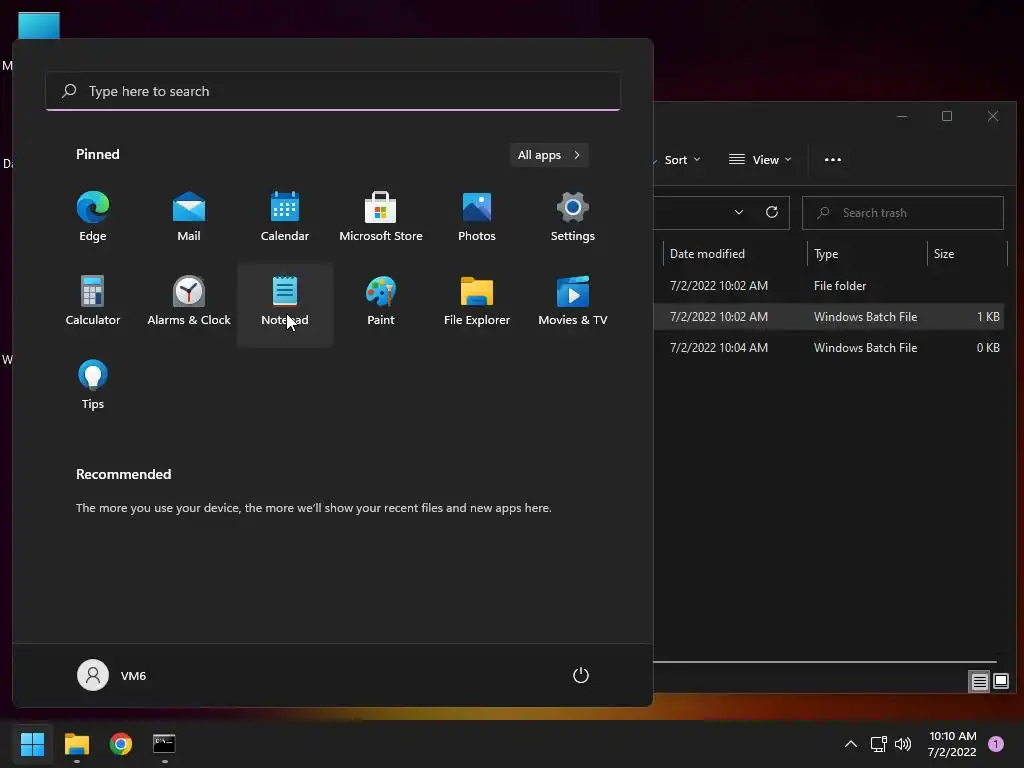Open Notepad from Start menu
Viewport: 1024px width, 768px height.
(x=285, y=304)
